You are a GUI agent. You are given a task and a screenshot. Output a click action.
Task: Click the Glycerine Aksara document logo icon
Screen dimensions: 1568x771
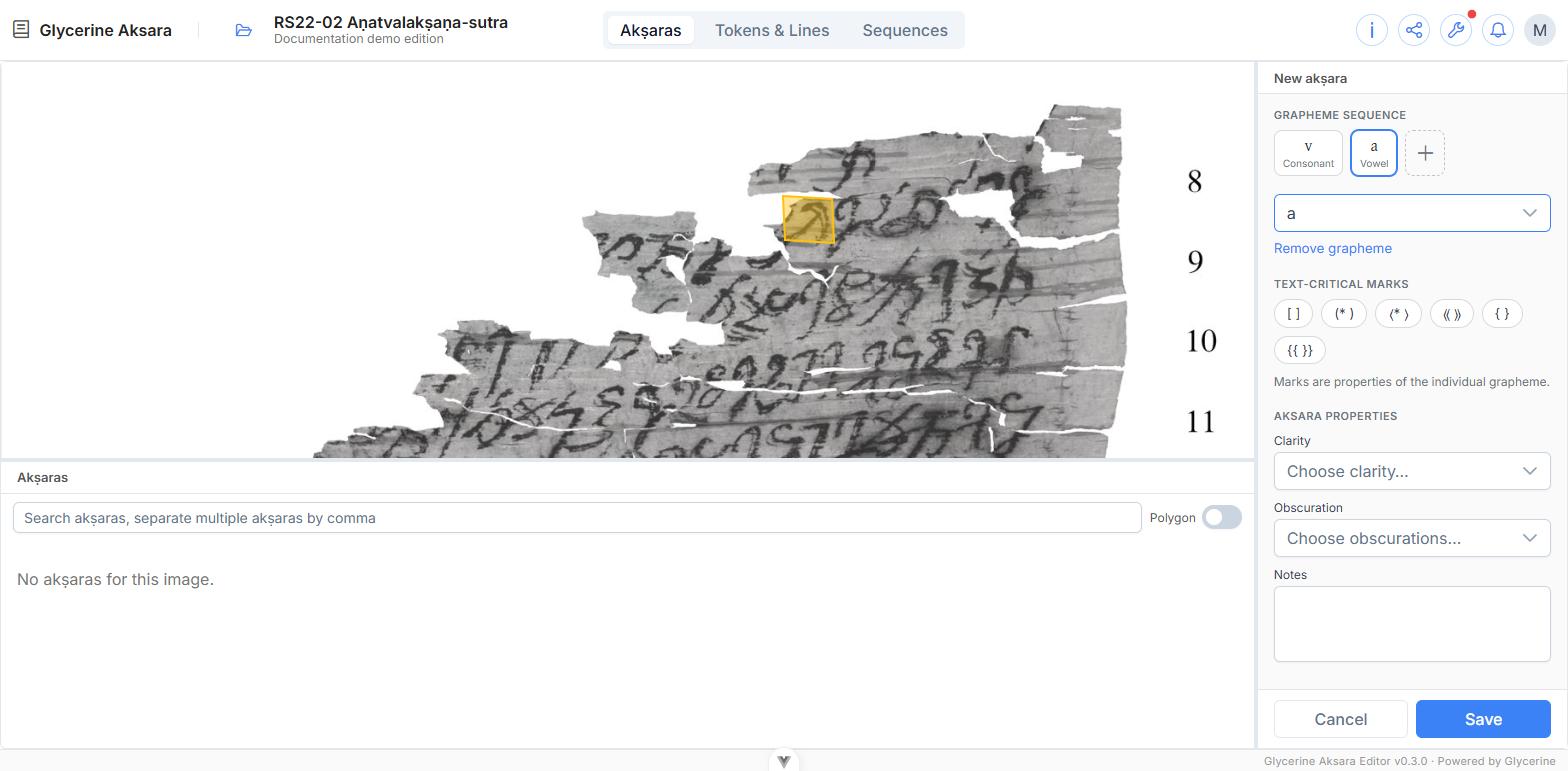[21, 30]
